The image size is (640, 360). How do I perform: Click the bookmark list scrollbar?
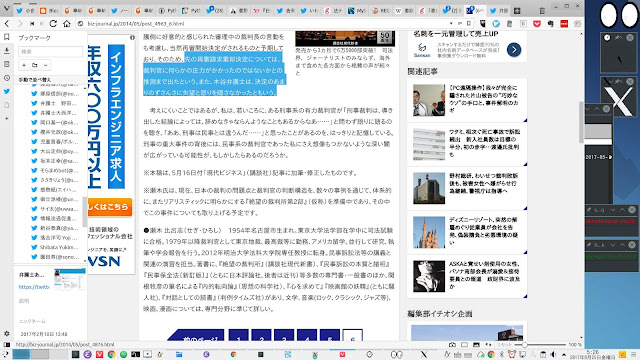pos(84,211)
